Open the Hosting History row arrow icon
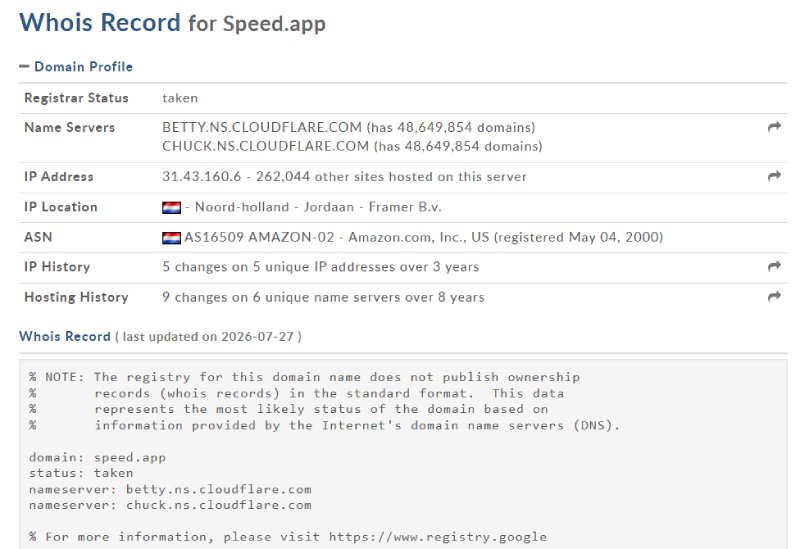The width and height of the screenshot is (800, 549). [774, 296]
